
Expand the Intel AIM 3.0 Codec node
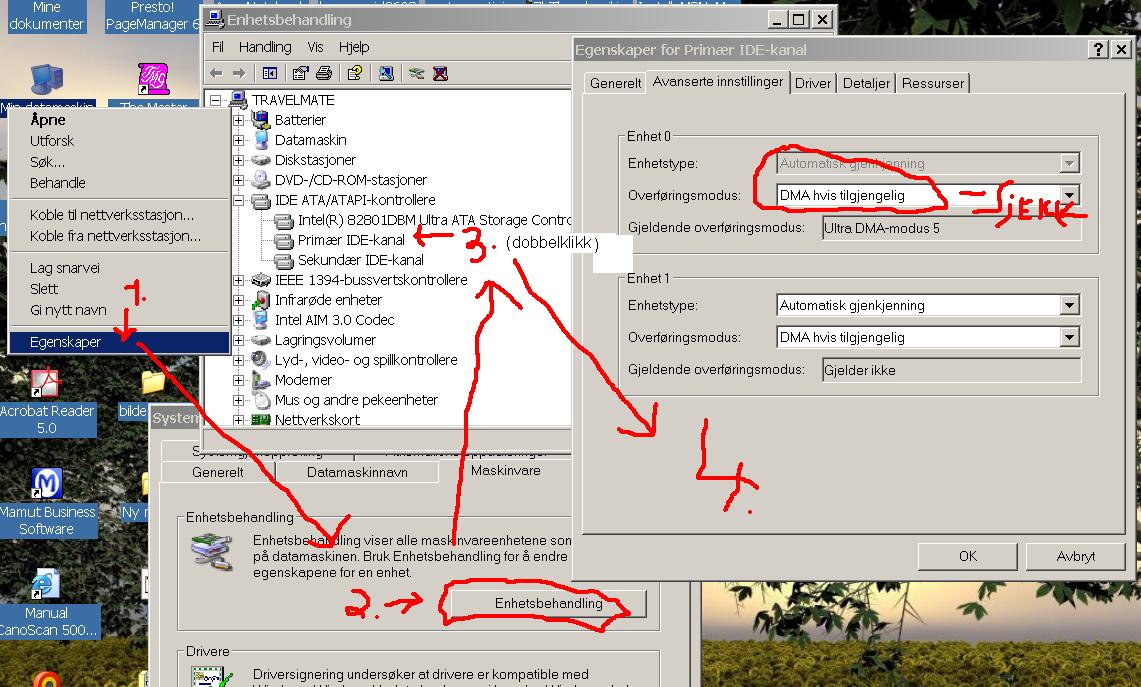point(238,320)
